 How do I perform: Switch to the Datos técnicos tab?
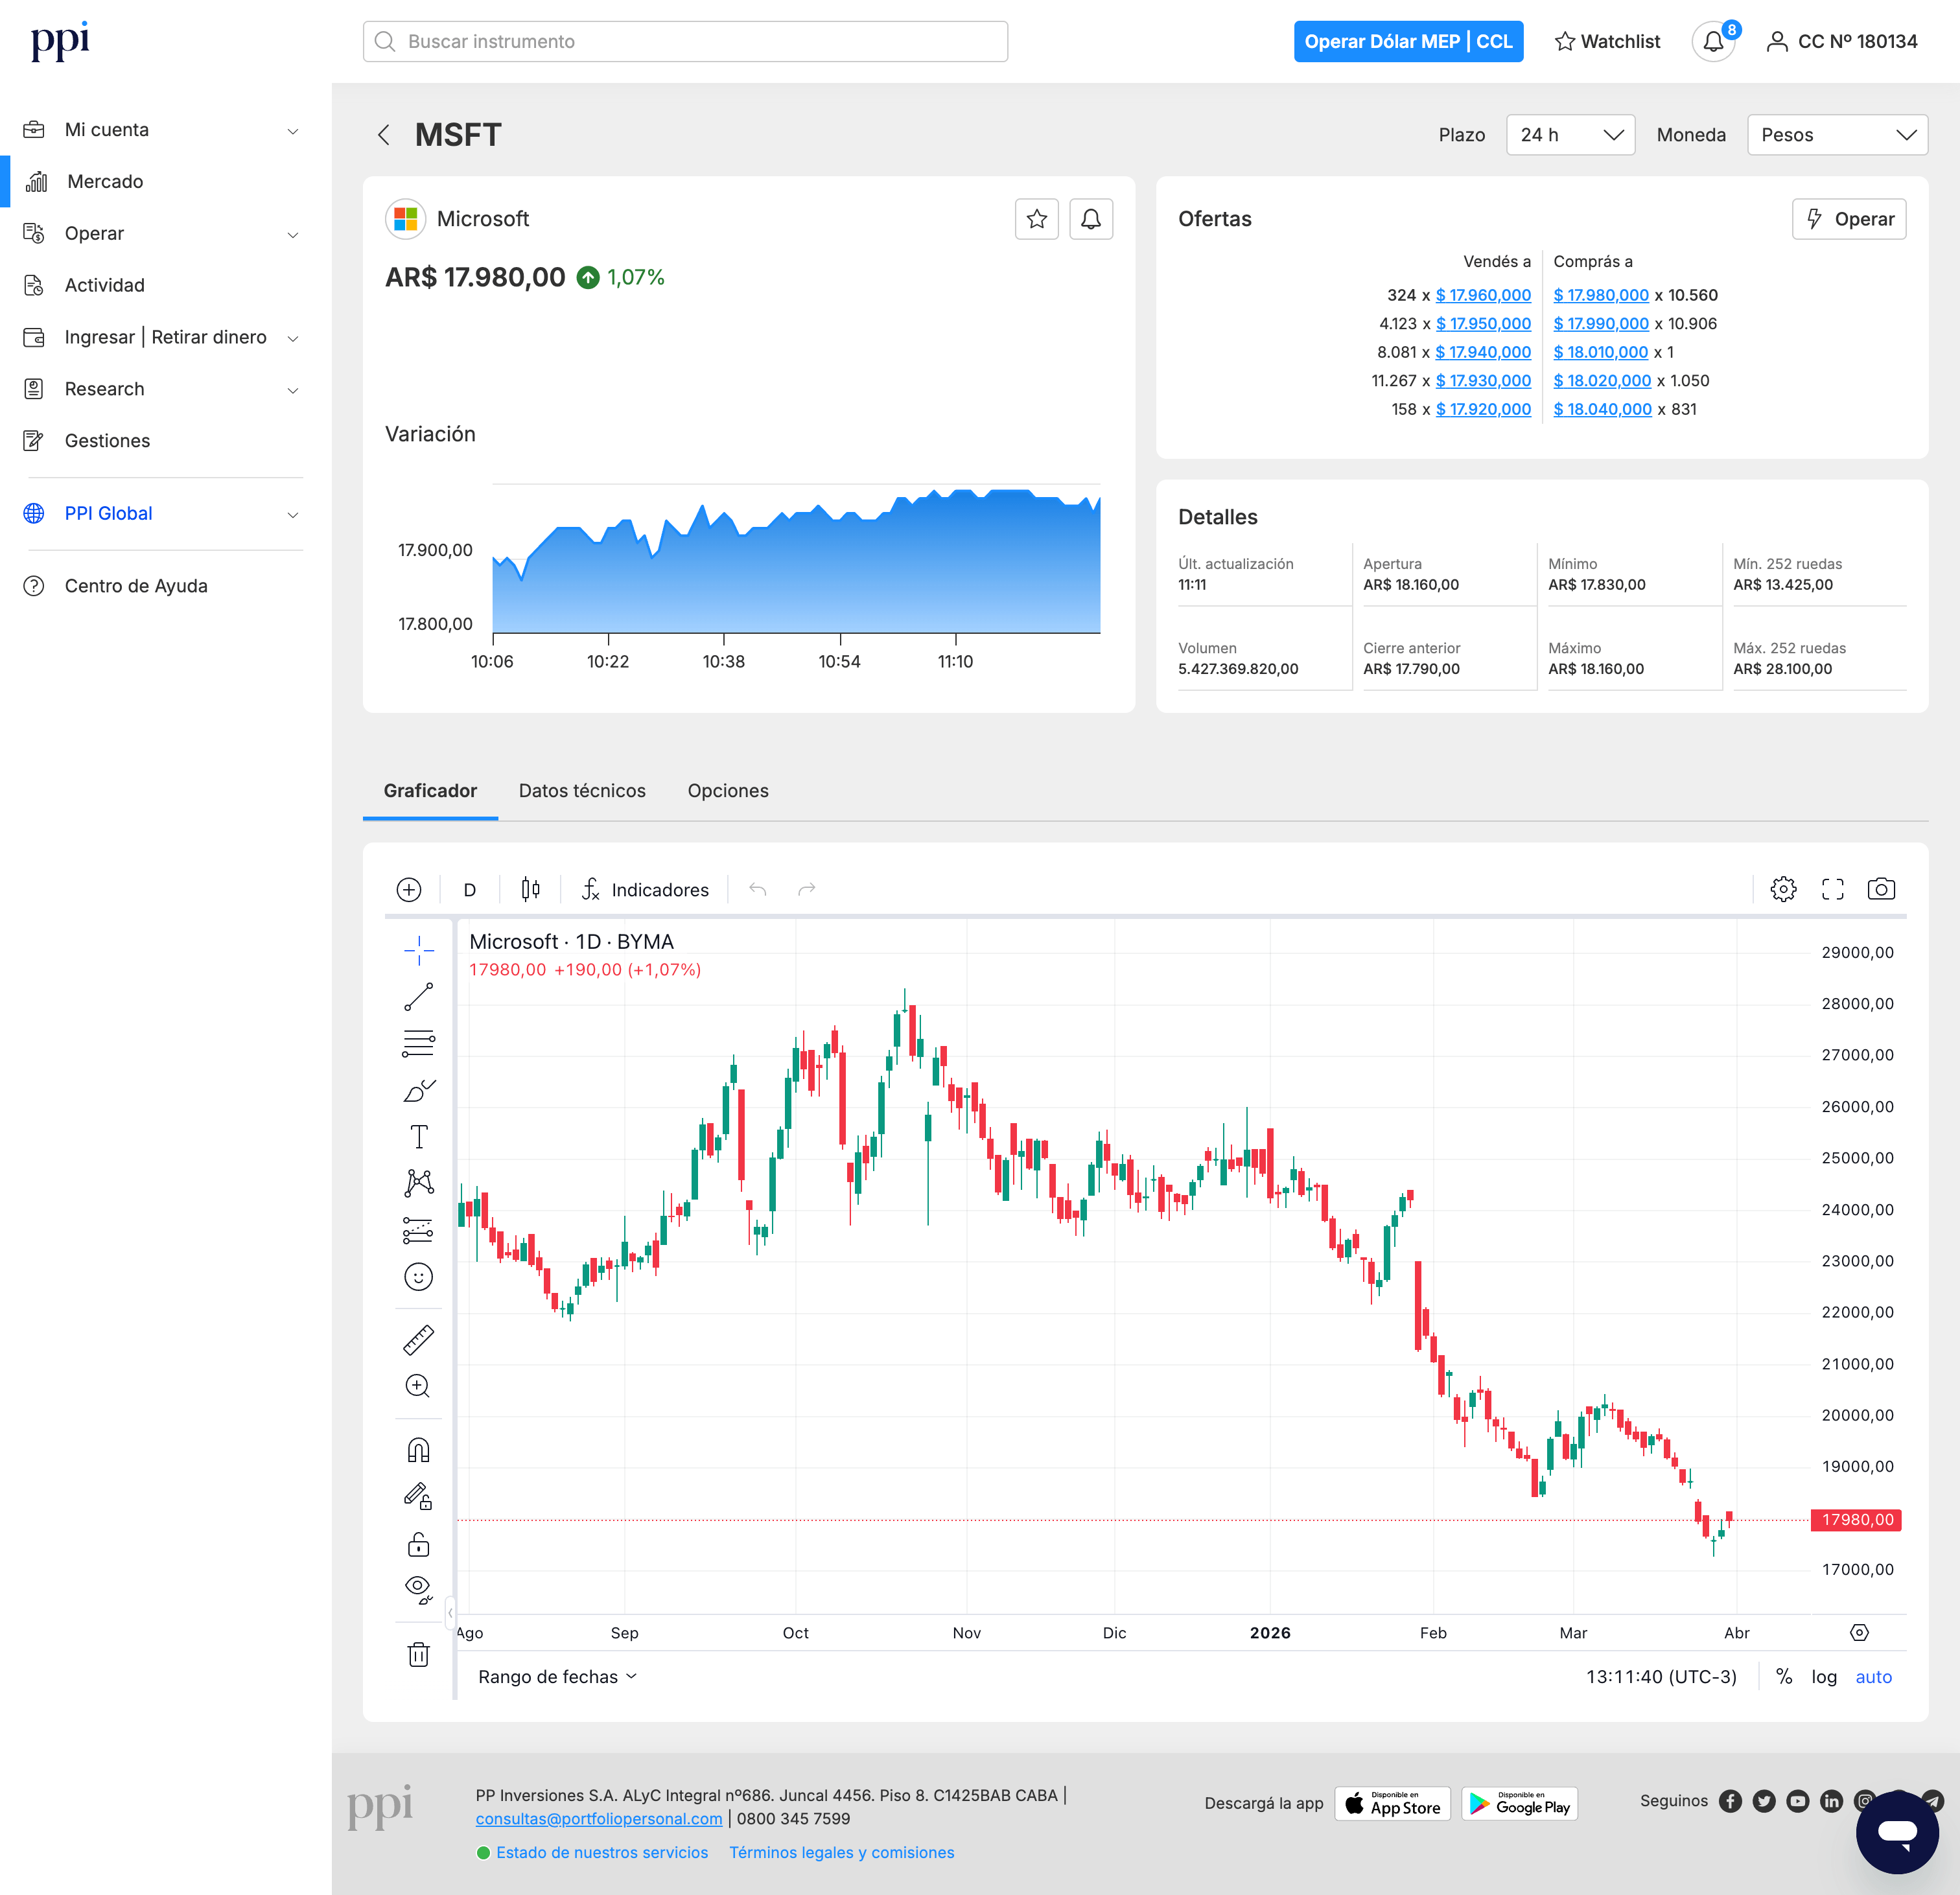(582, 791)
